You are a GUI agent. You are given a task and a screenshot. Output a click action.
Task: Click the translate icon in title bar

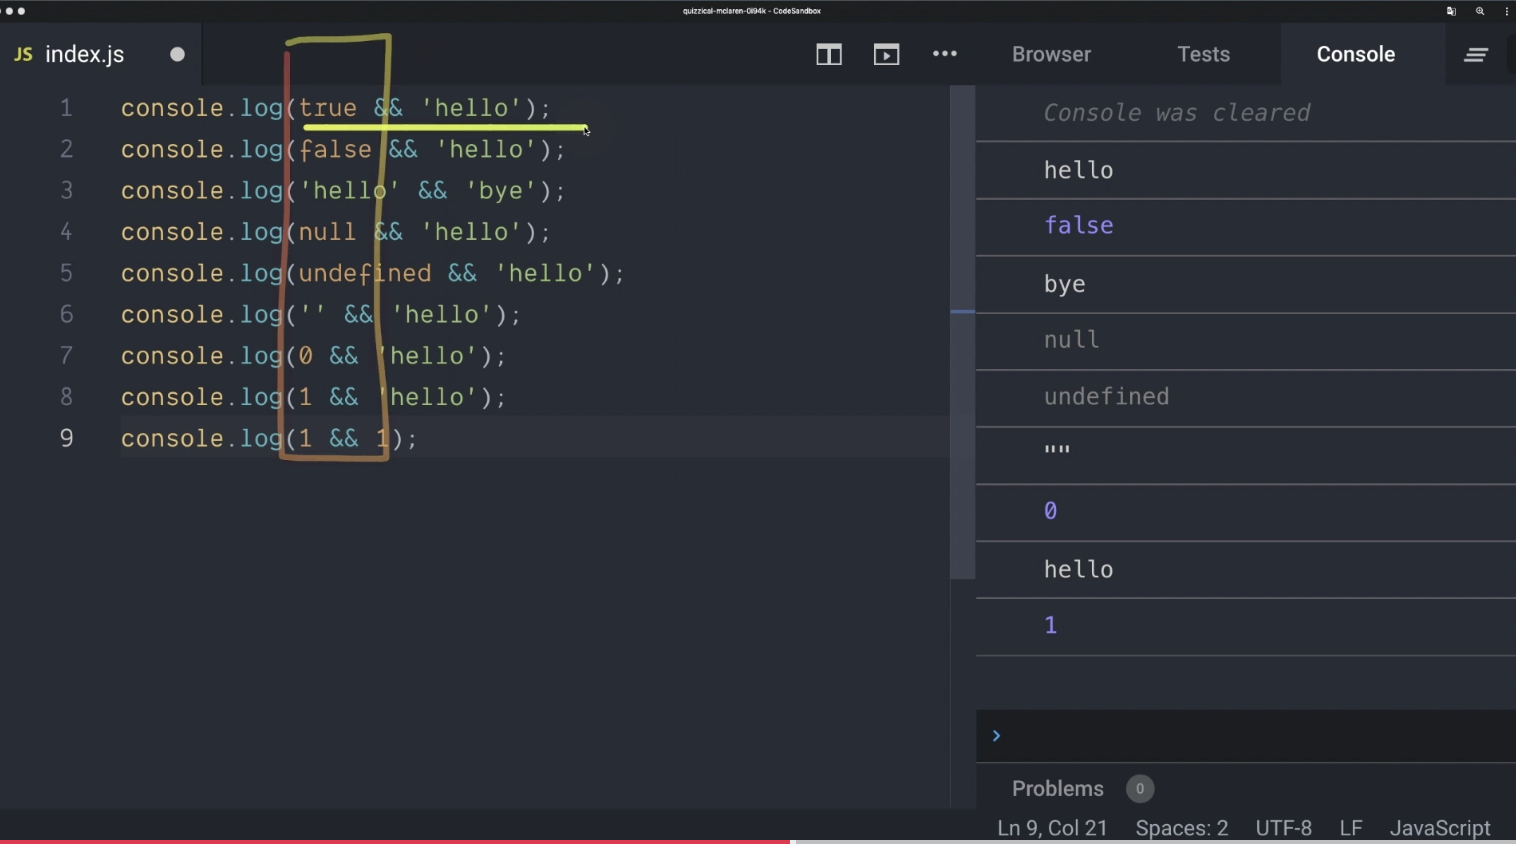(x=1451, y=11)
